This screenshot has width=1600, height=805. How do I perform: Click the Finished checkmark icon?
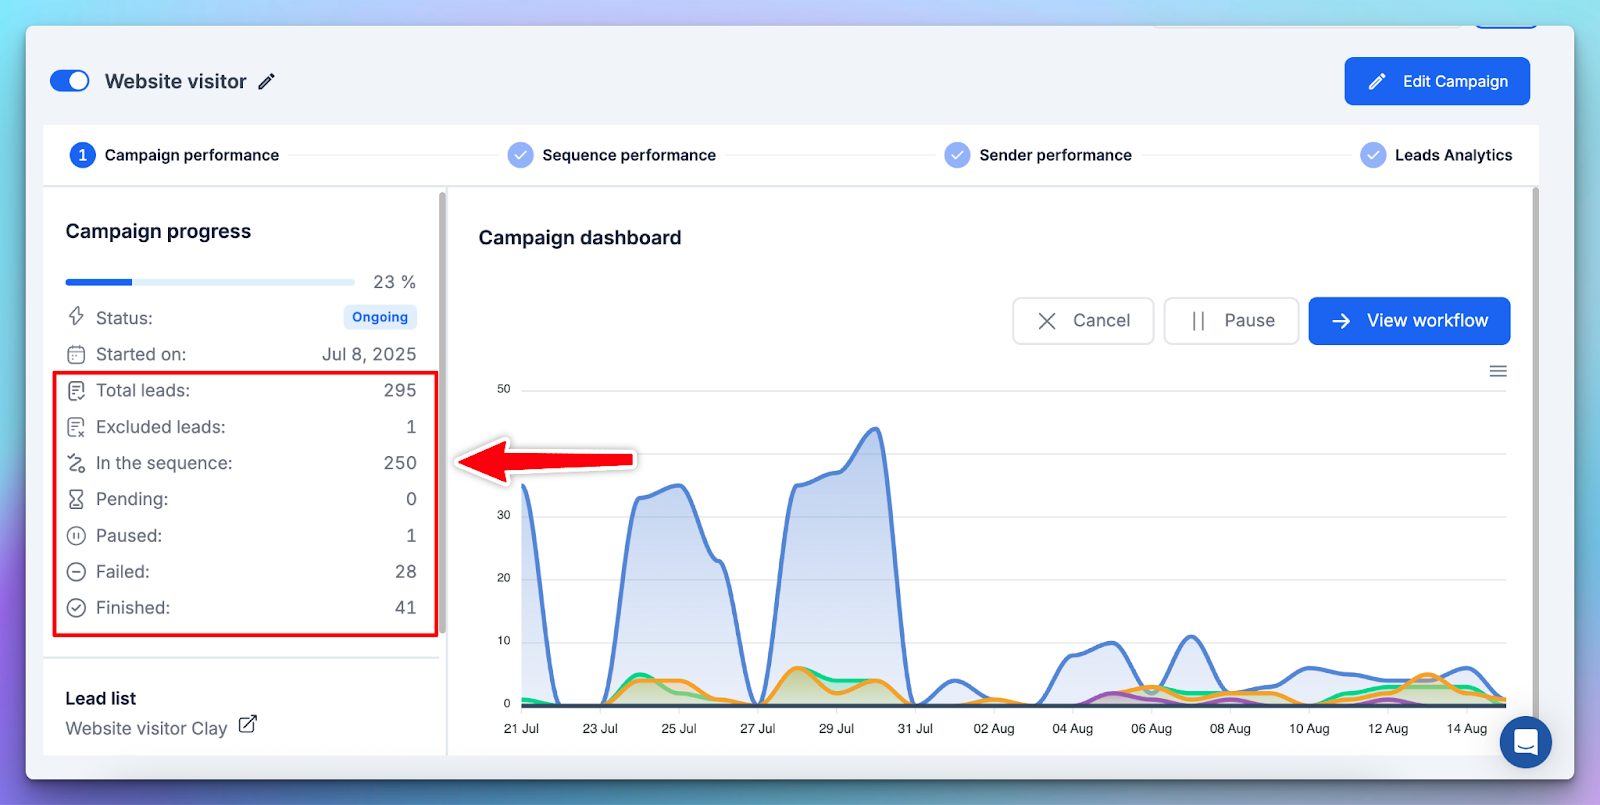click(76, 608)
